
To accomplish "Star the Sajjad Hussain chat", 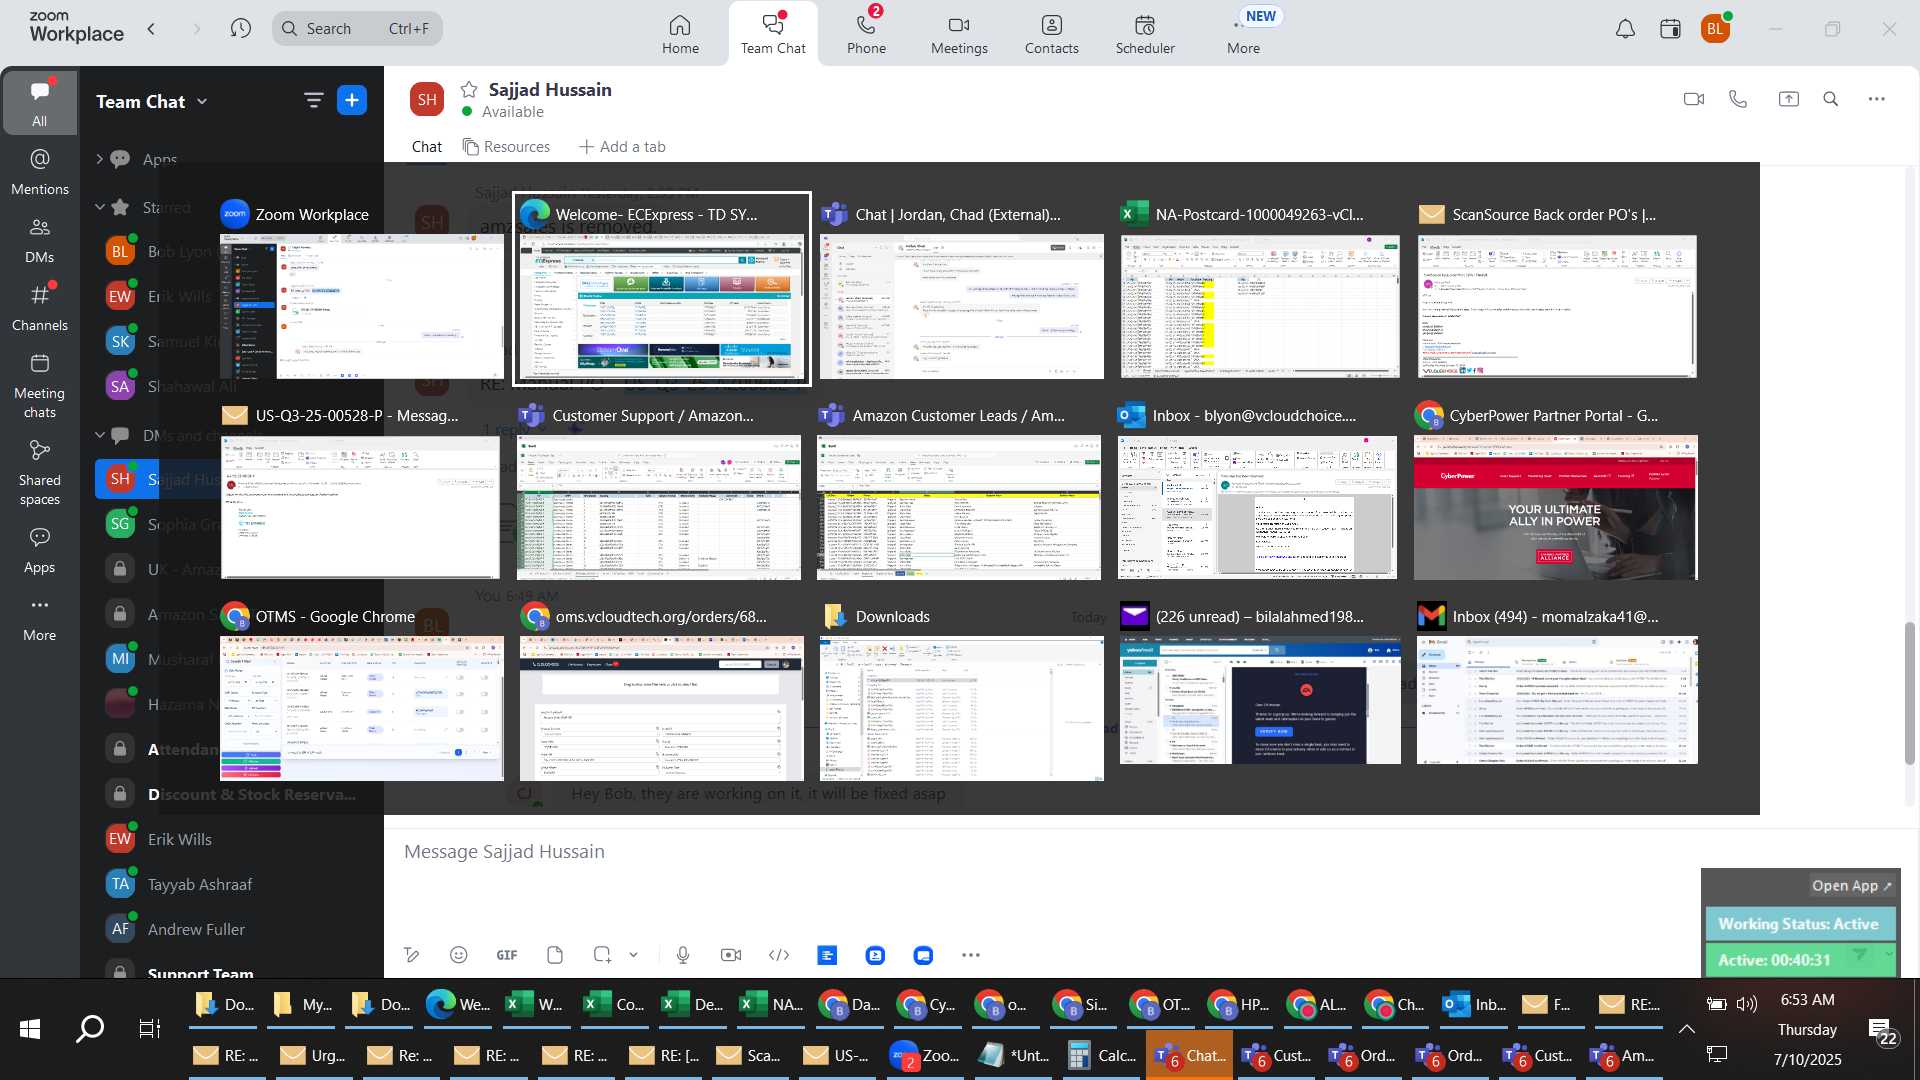I will (x=468, y=89).
